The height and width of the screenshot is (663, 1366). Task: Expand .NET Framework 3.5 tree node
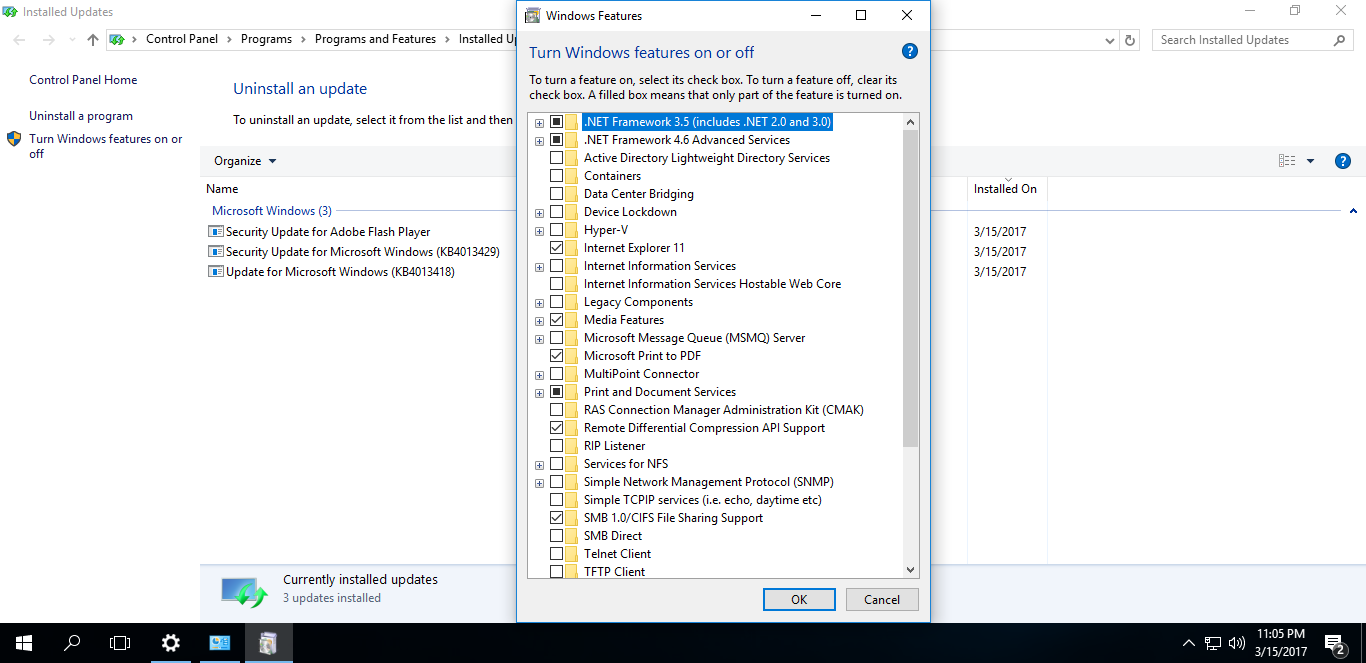pyautogui.click(x=540, y=123)
